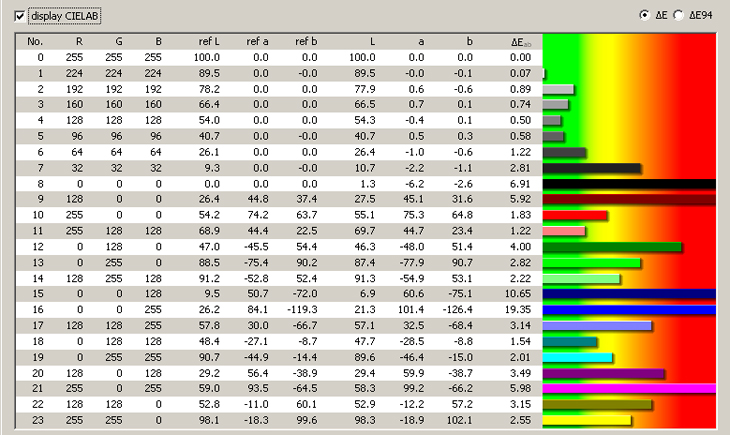Viewport: 730px width, 435px height.
Task: Click the cyan color bar in row 19
Action: (577, 357)
